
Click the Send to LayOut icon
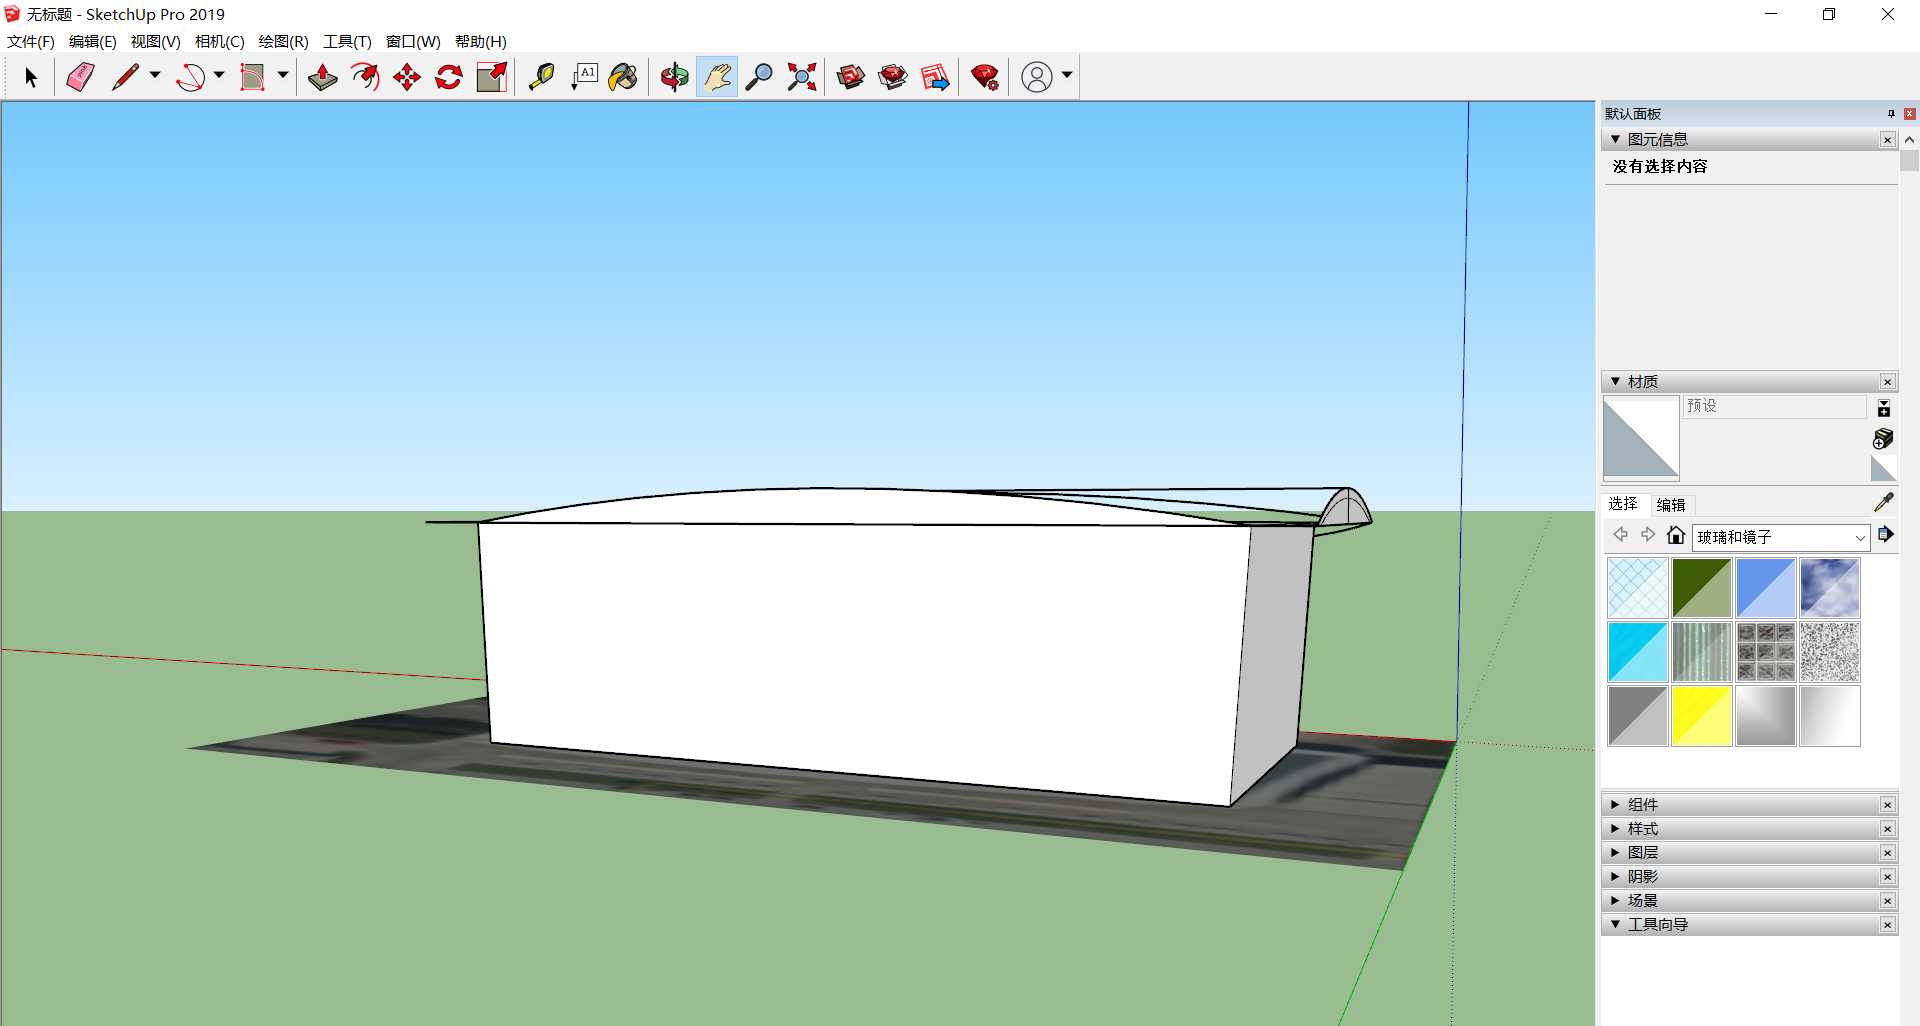(x=935, y=77)
